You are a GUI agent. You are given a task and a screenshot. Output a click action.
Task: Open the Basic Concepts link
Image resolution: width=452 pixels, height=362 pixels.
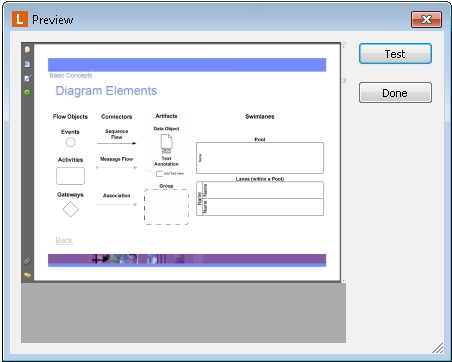click(71, 75)
